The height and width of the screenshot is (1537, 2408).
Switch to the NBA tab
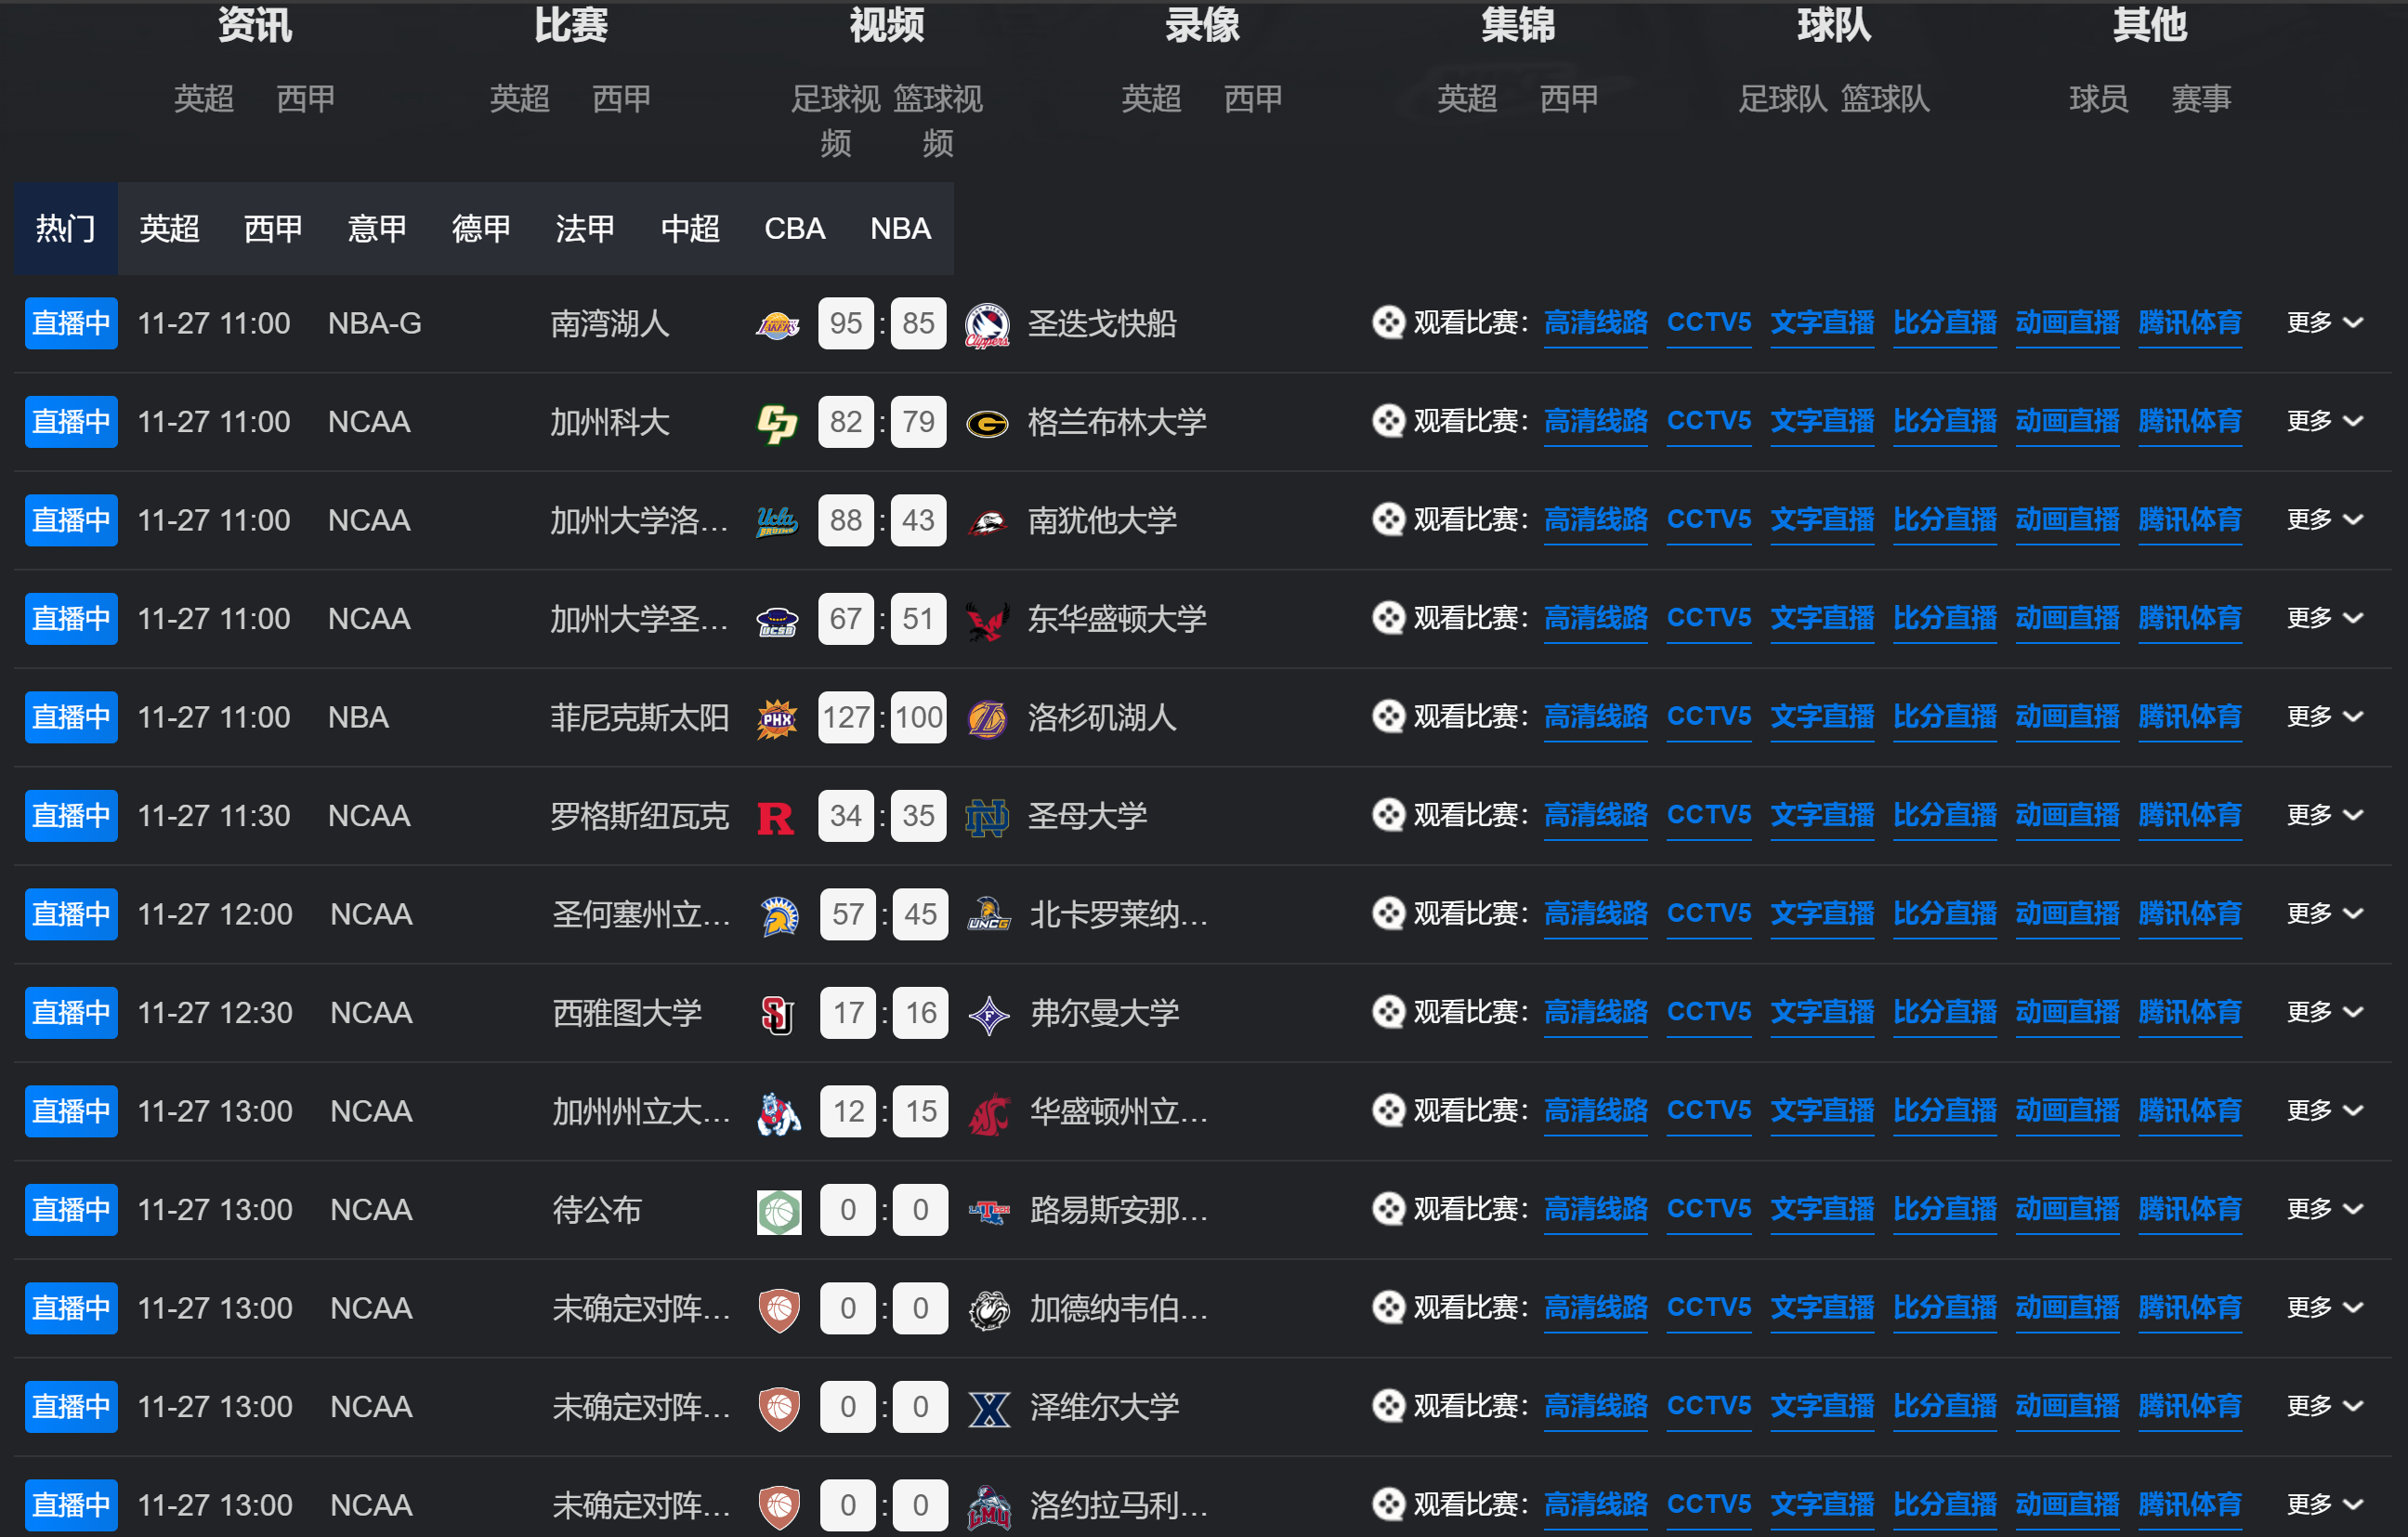coord(900,228)
